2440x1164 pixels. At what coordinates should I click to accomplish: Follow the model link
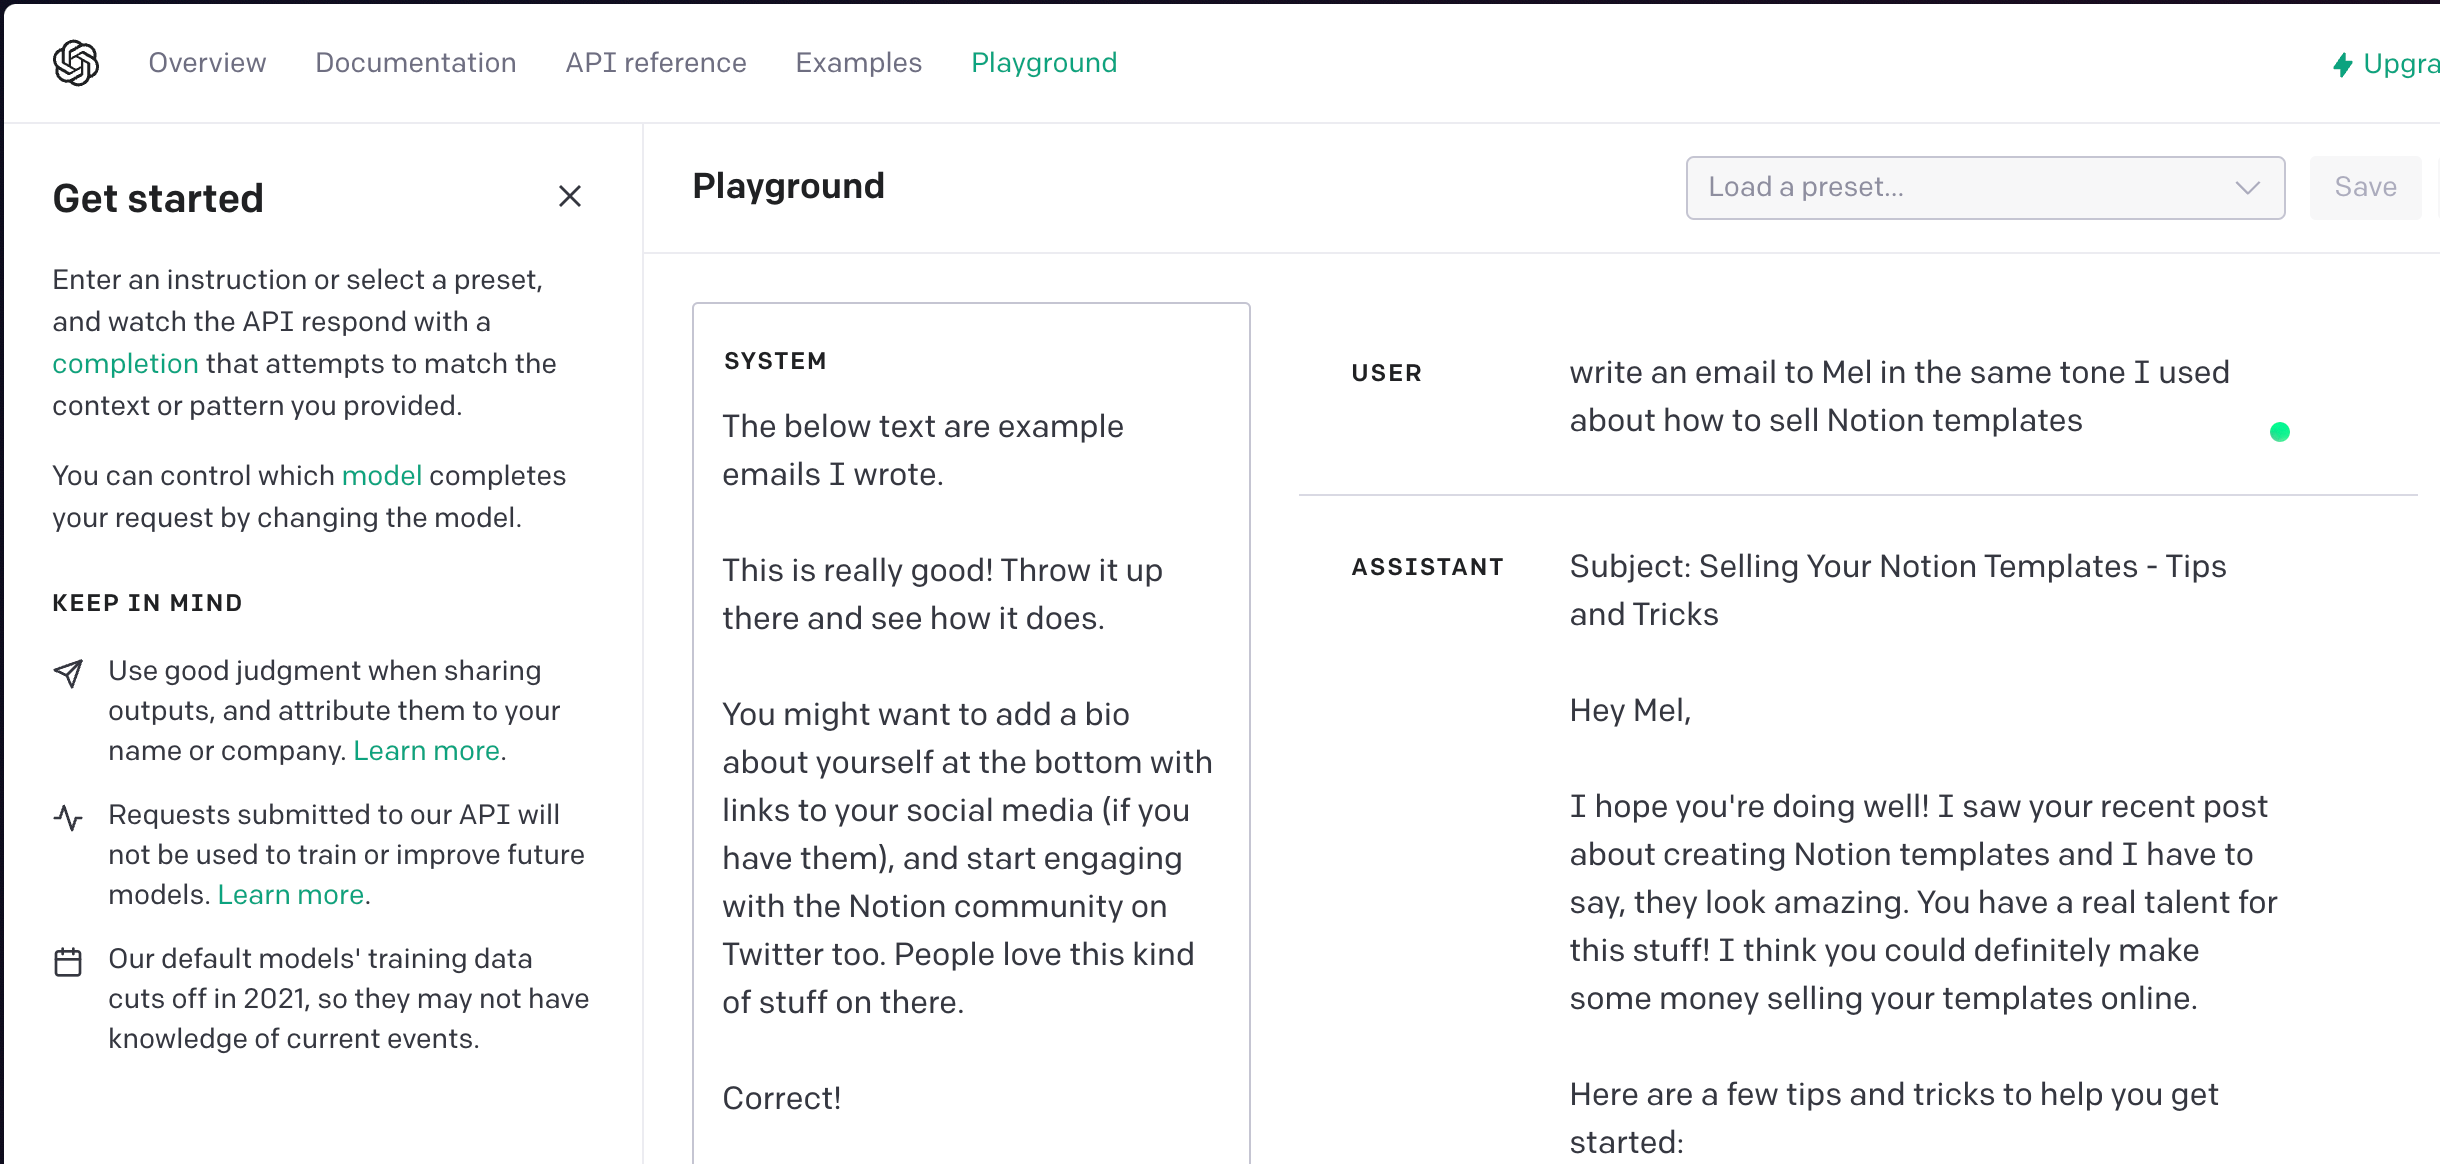(x=382, y=475)
